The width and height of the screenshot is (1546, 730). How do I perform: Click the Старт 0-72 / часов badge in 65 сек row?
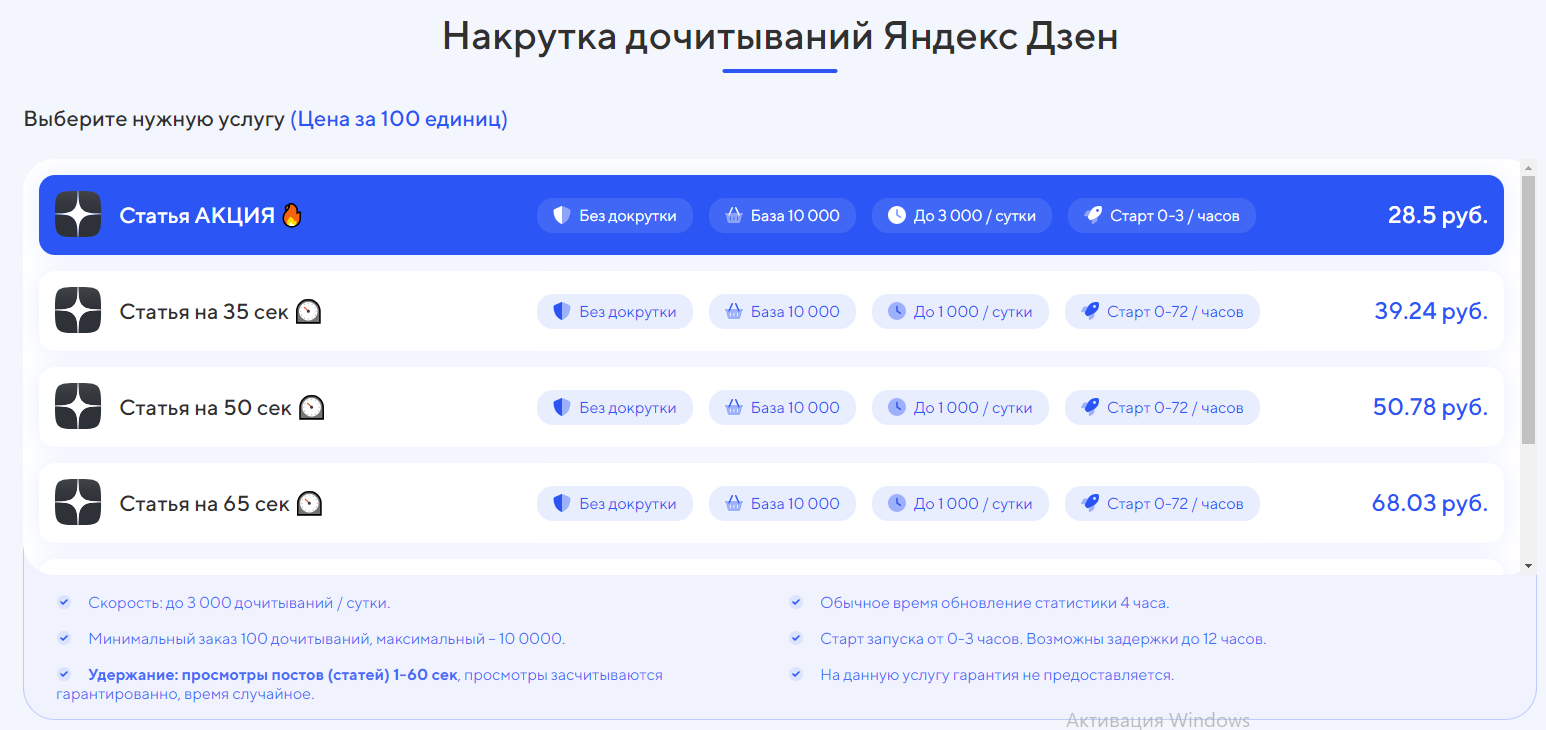tap(1162, 503)
